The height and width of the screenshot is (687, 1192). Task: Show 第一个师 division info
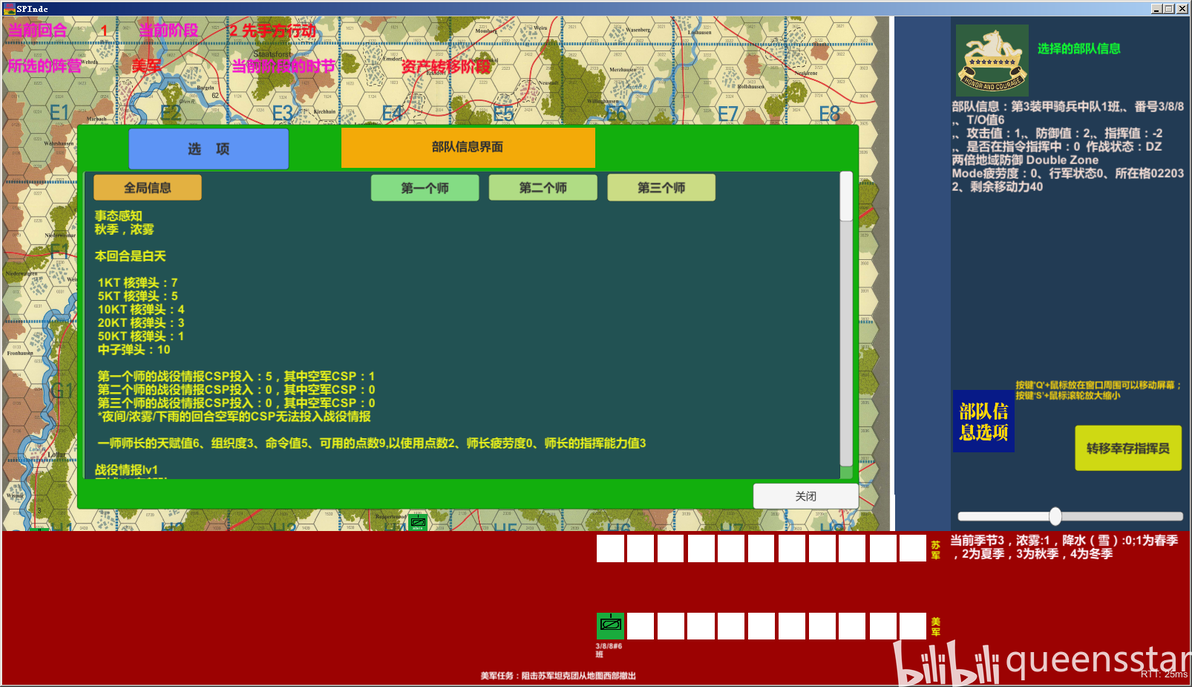click(x=425, y=188)
